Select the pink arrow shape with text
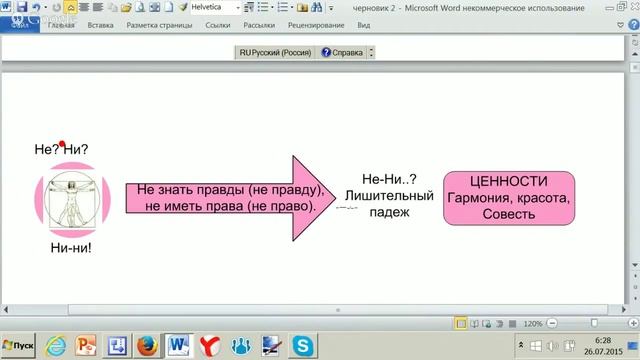 click(231, 198)
